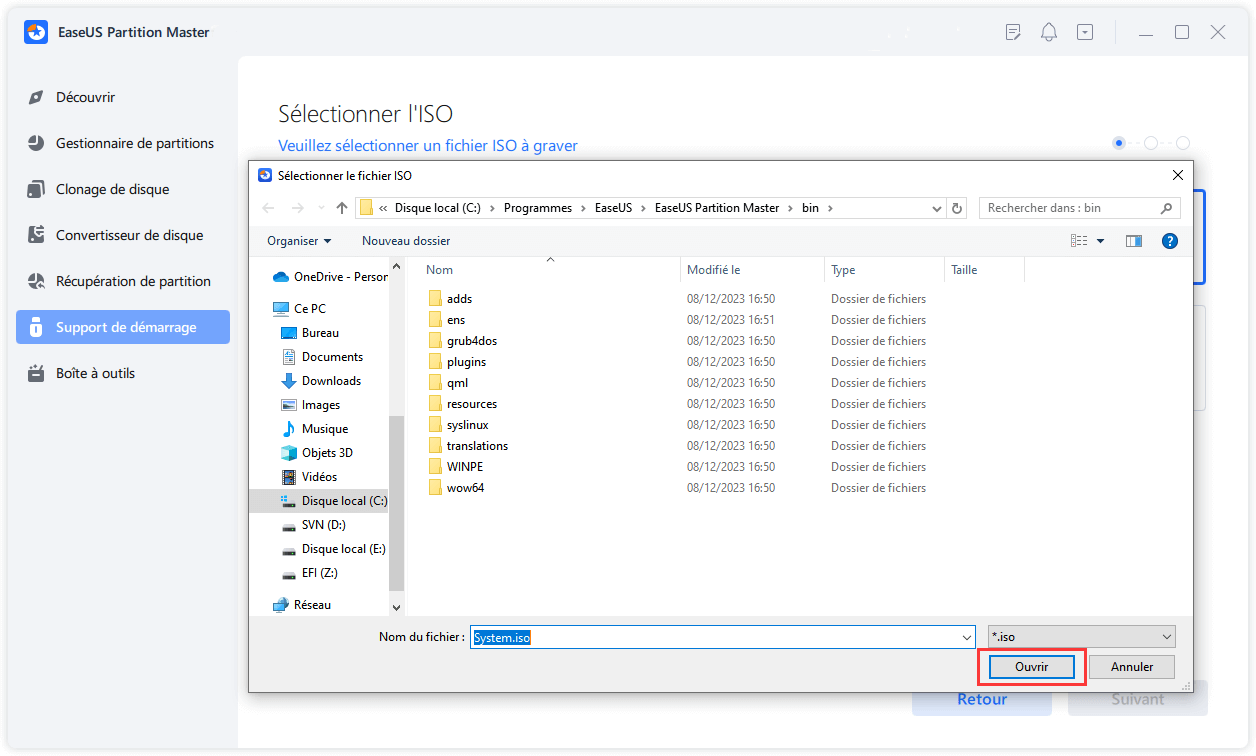Open the Organiser dropdown menu

[299, 241]
